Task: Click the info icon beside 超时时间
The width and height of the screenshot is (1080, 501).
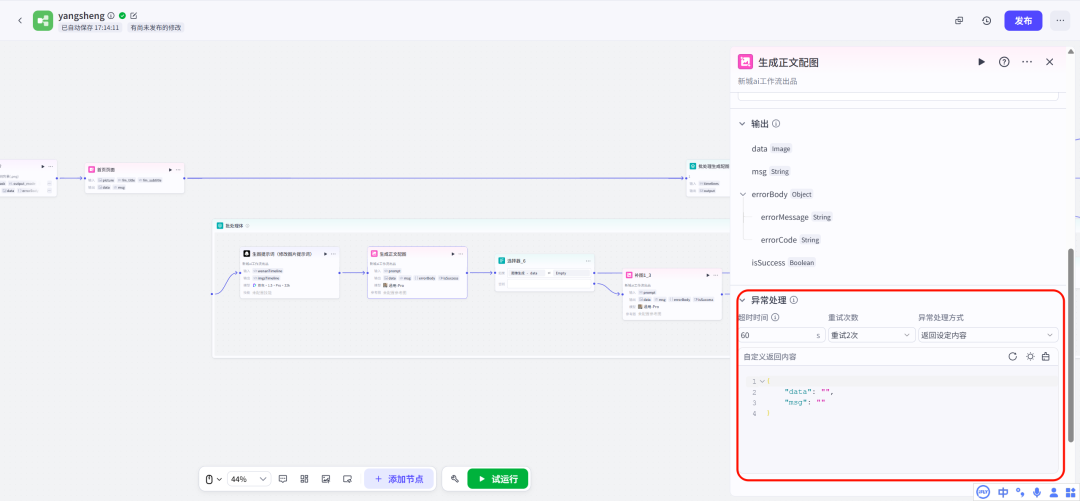Action: 775,318
